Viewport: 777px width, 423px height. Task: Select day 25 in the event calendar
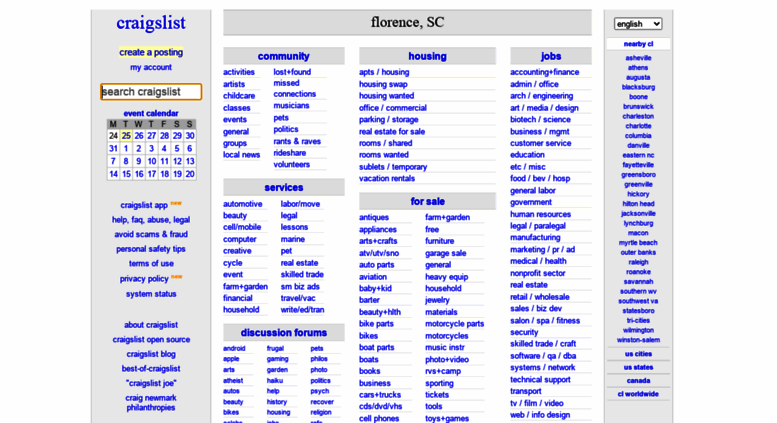coord(126,136)
